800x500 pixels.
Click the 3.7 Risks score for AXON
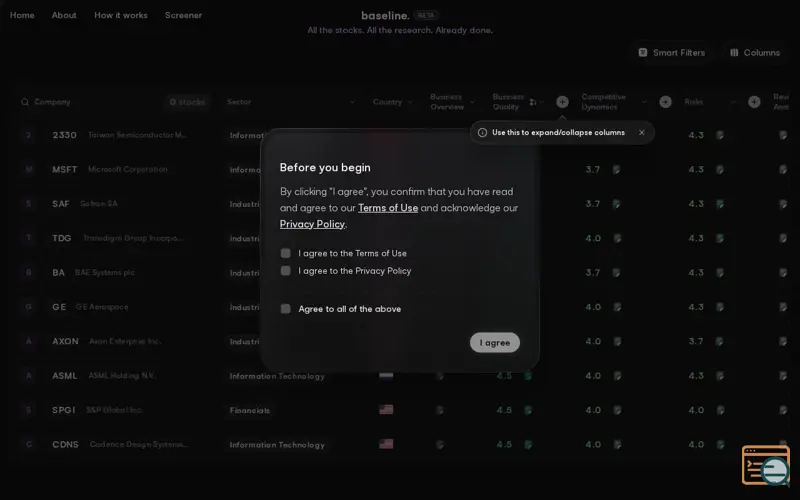click(x=696, y=341)
